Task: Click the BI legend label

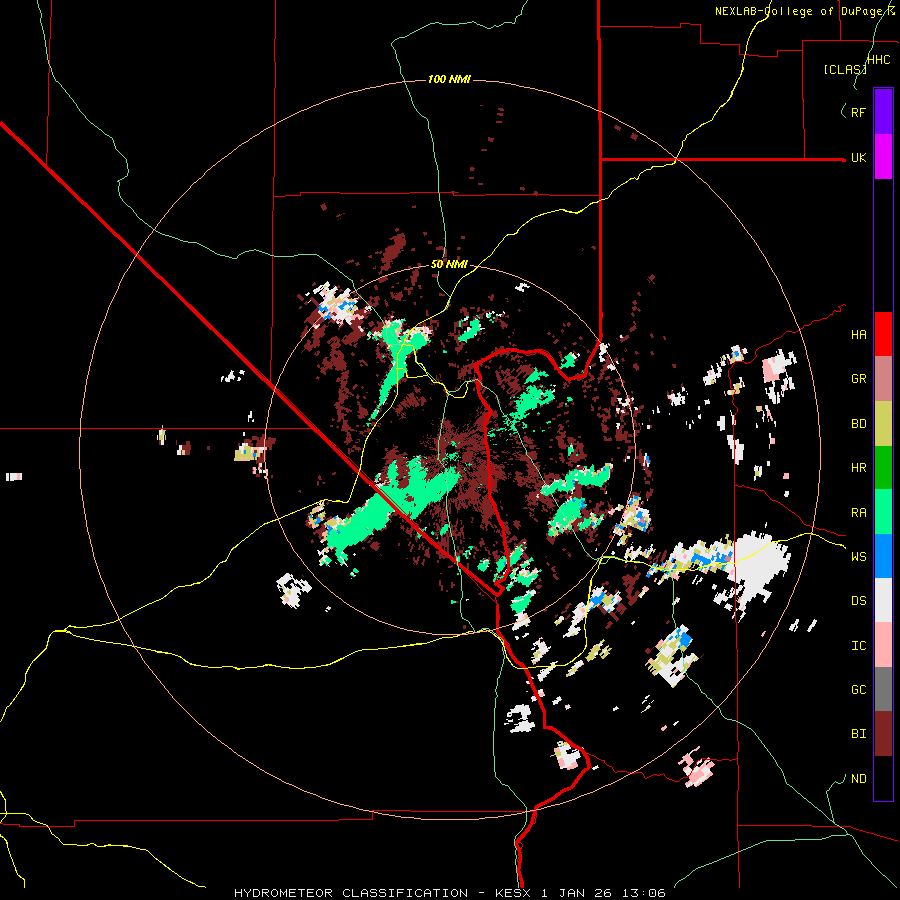Action: [858, 734]
